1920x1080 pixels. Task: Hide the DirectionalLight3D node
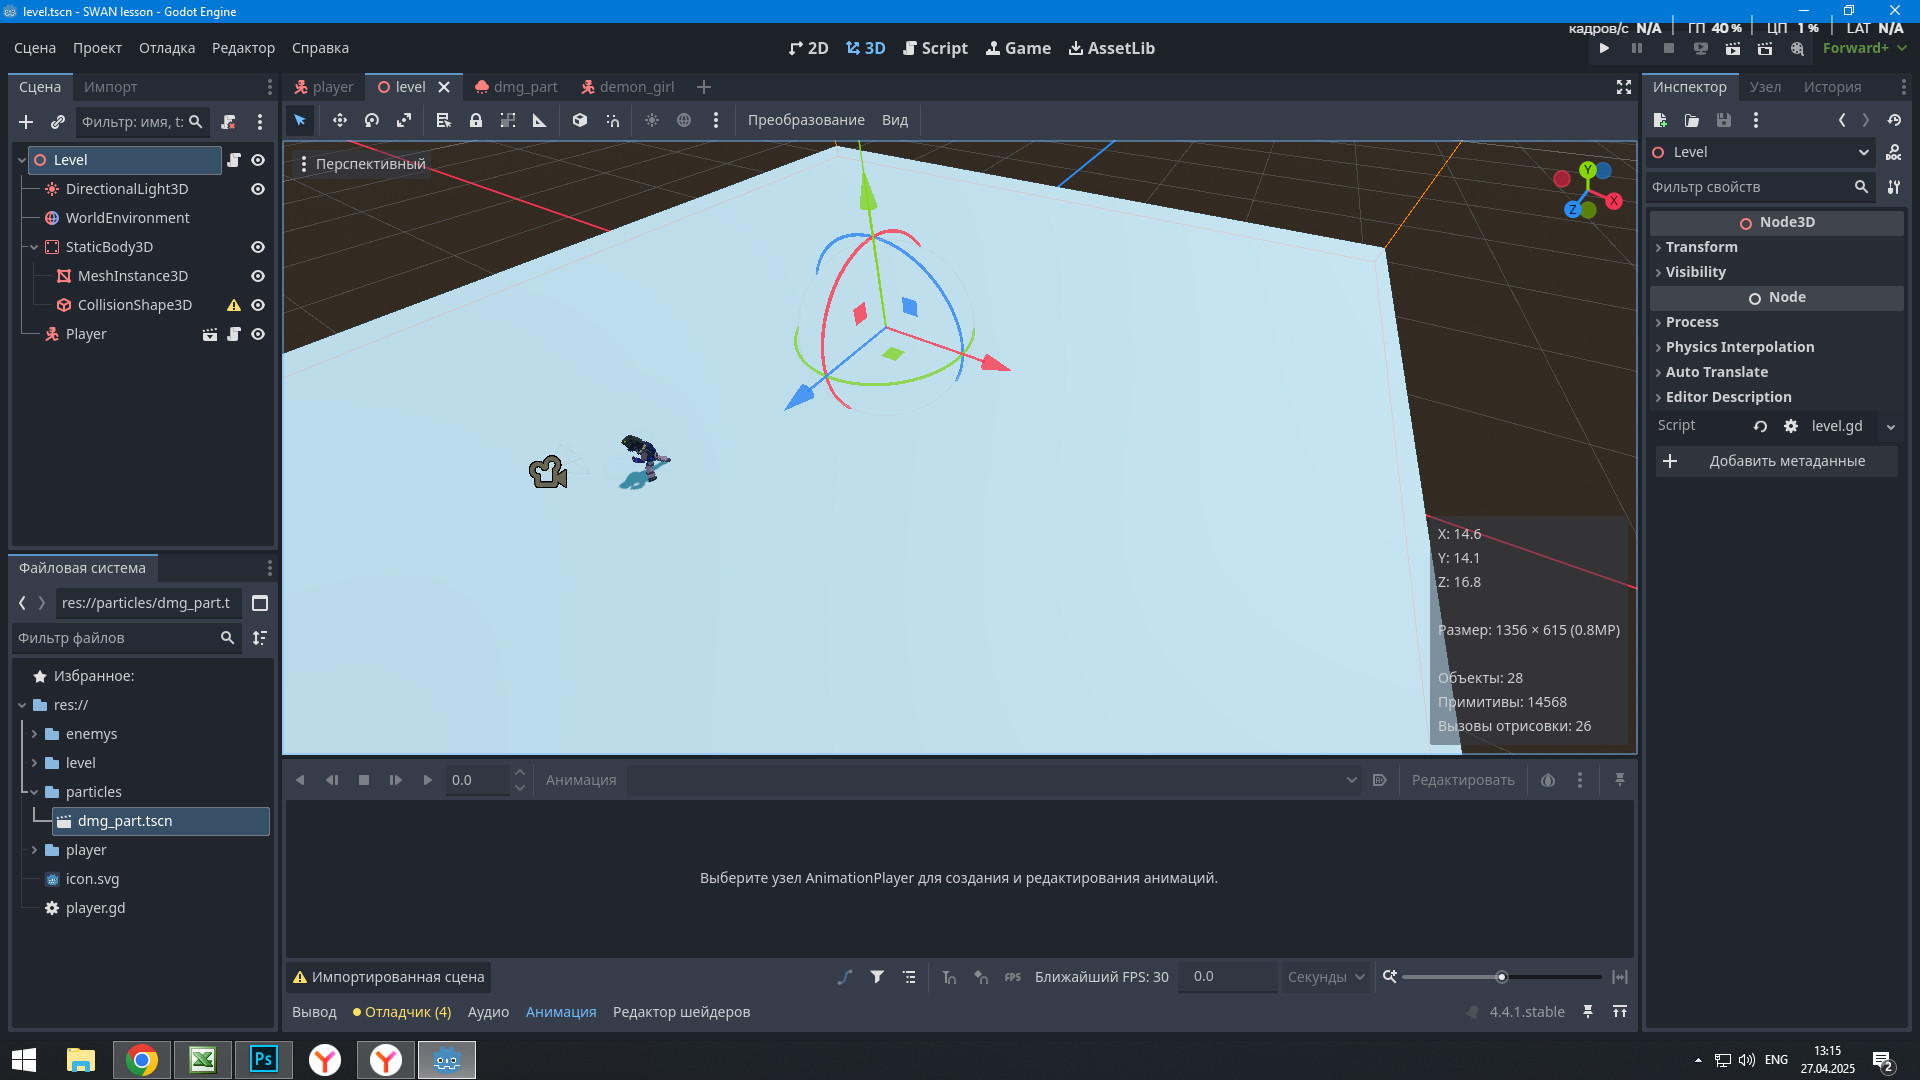pyautogui.click(x=258, y=189)
